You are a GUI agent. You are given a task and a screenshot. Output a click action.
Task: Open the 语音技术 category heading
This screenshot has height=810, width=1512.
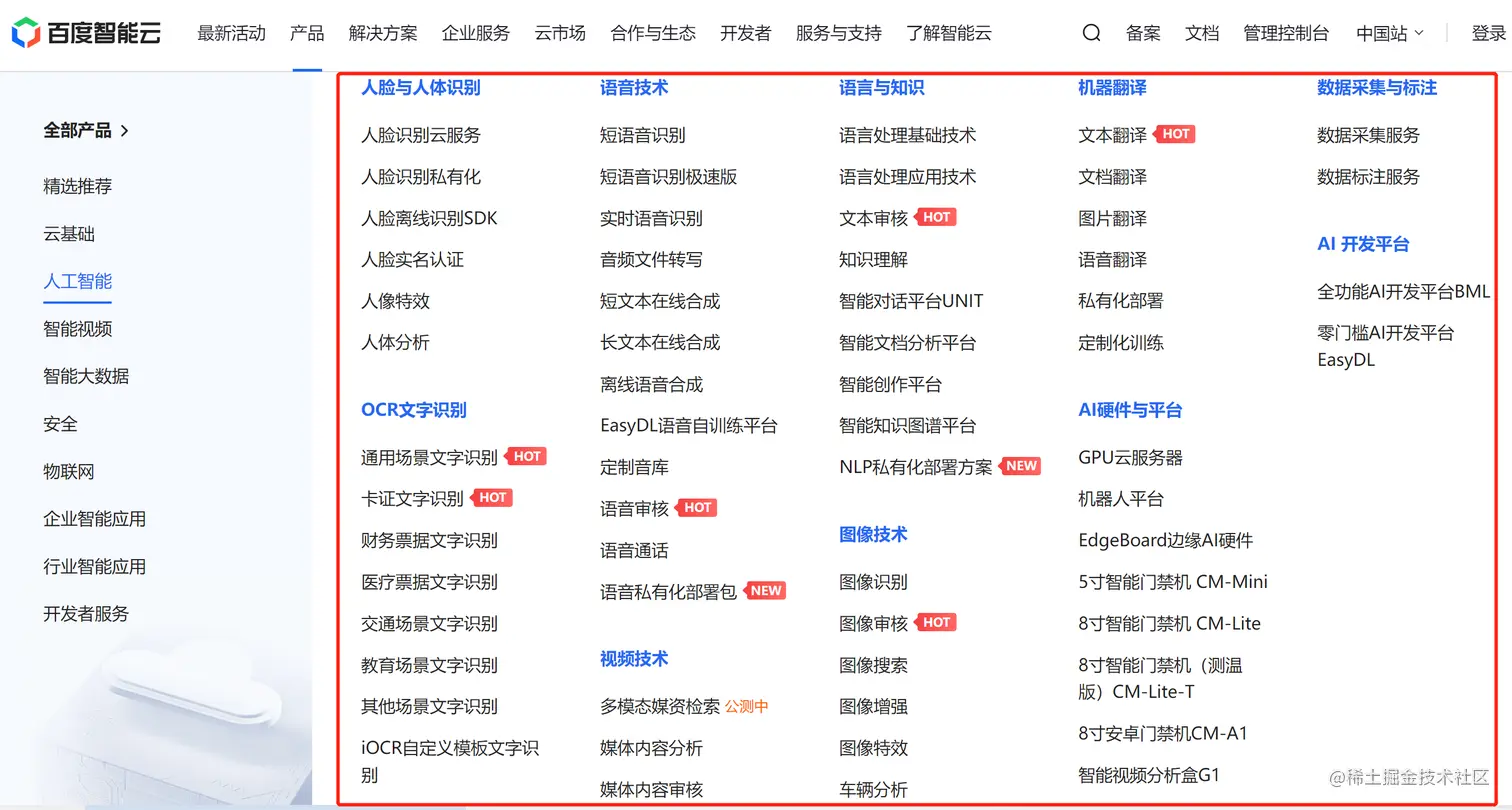(634, 88)
